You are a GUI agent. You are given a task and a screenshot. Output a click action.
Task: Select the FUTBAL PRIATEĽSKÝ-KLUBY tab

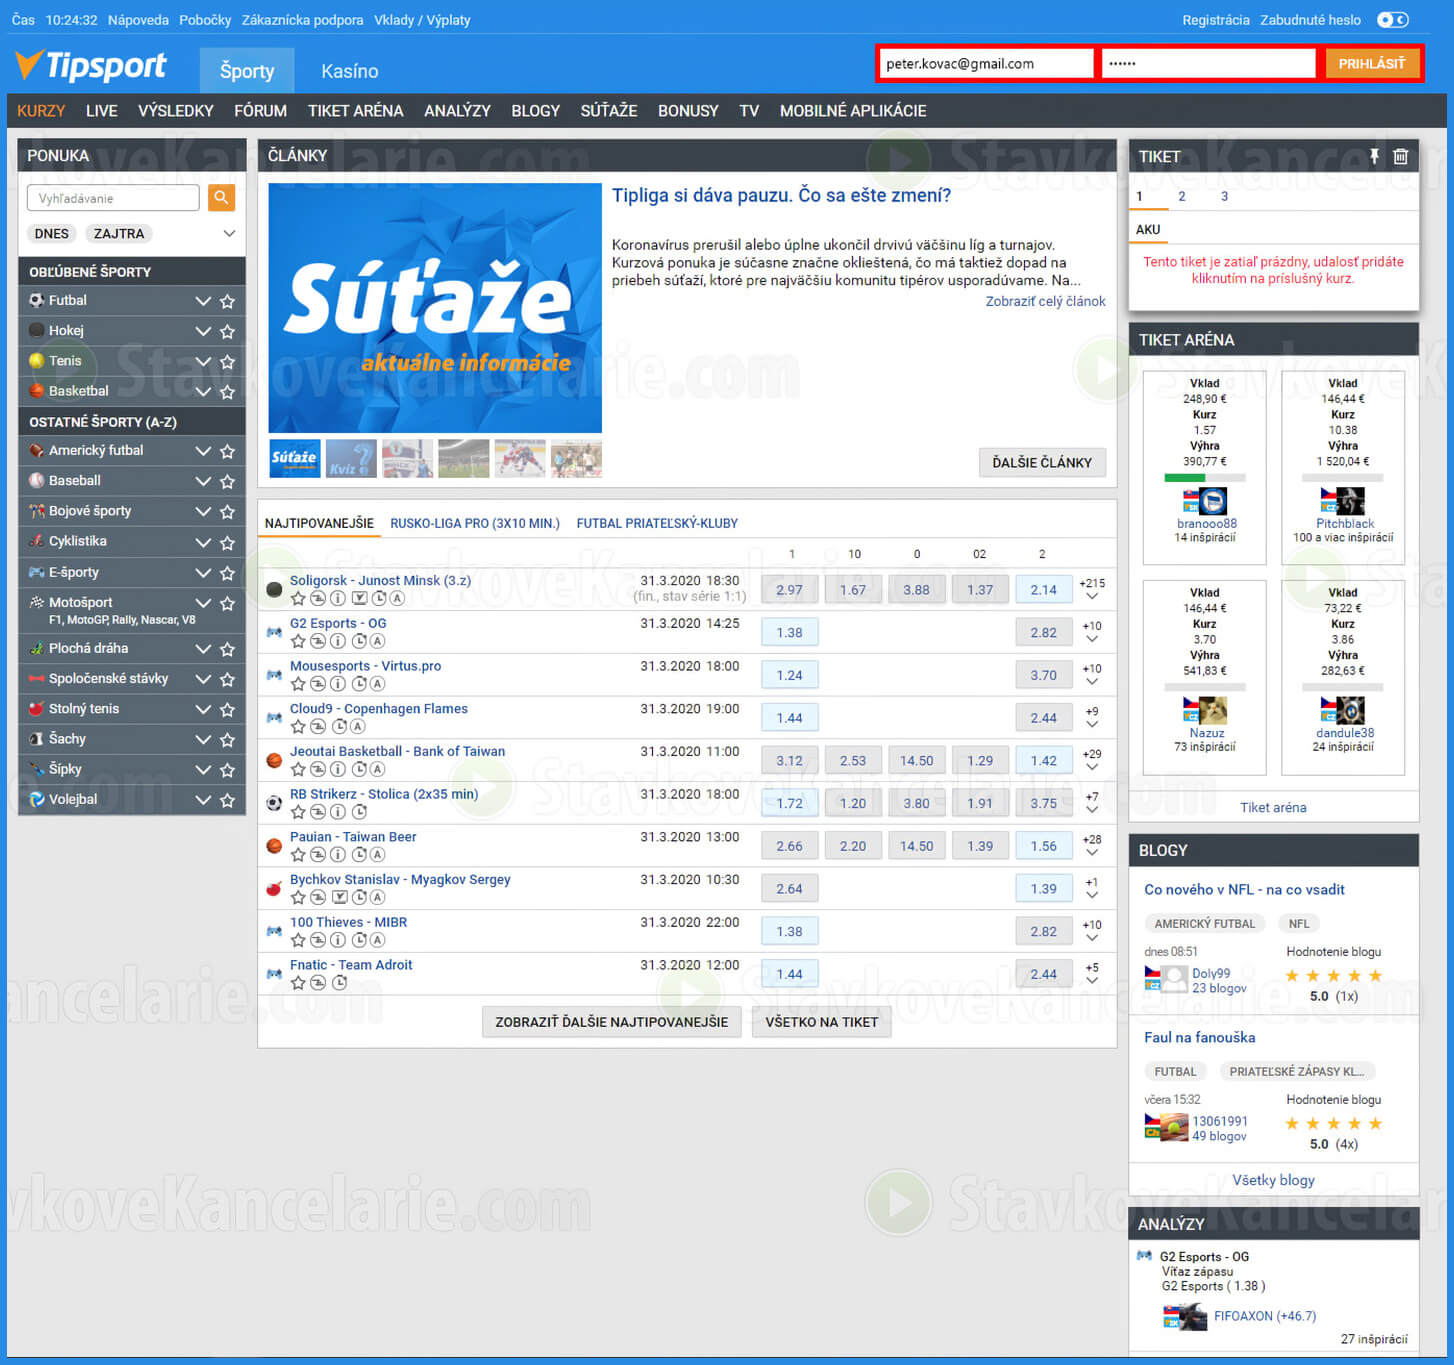point(657,523)
